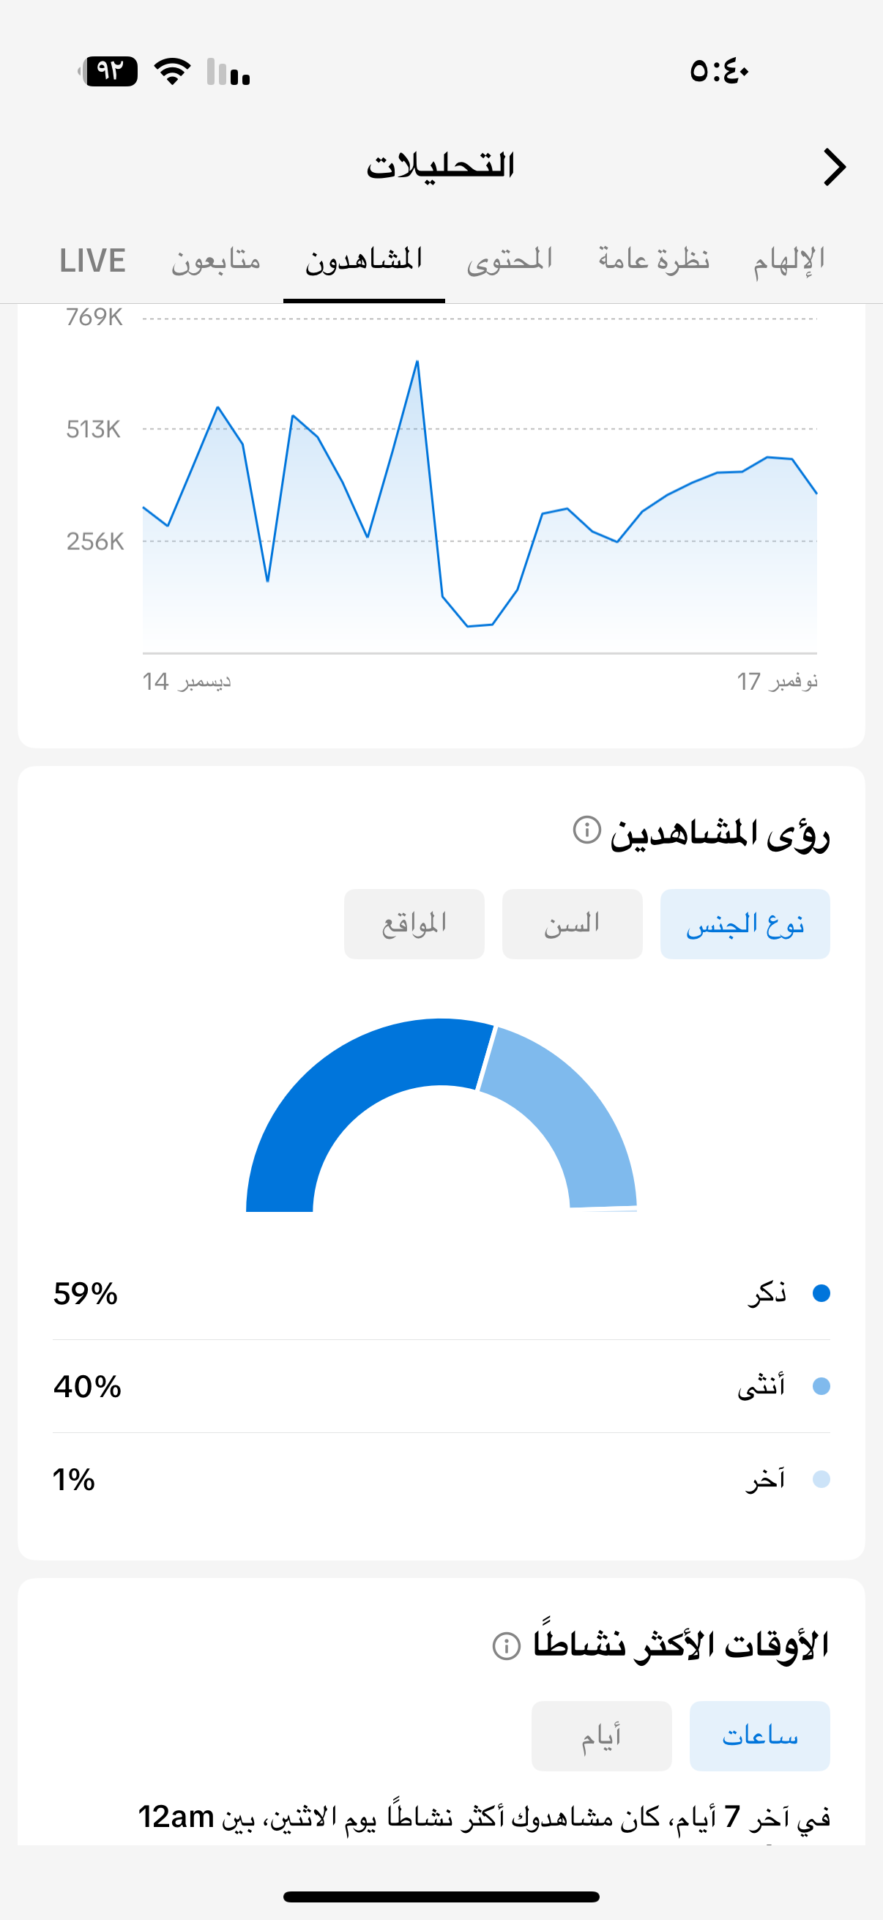883x1920 pixels.
Task: Tap the battery indicator showing ٩٢
Action: point(111,71)
